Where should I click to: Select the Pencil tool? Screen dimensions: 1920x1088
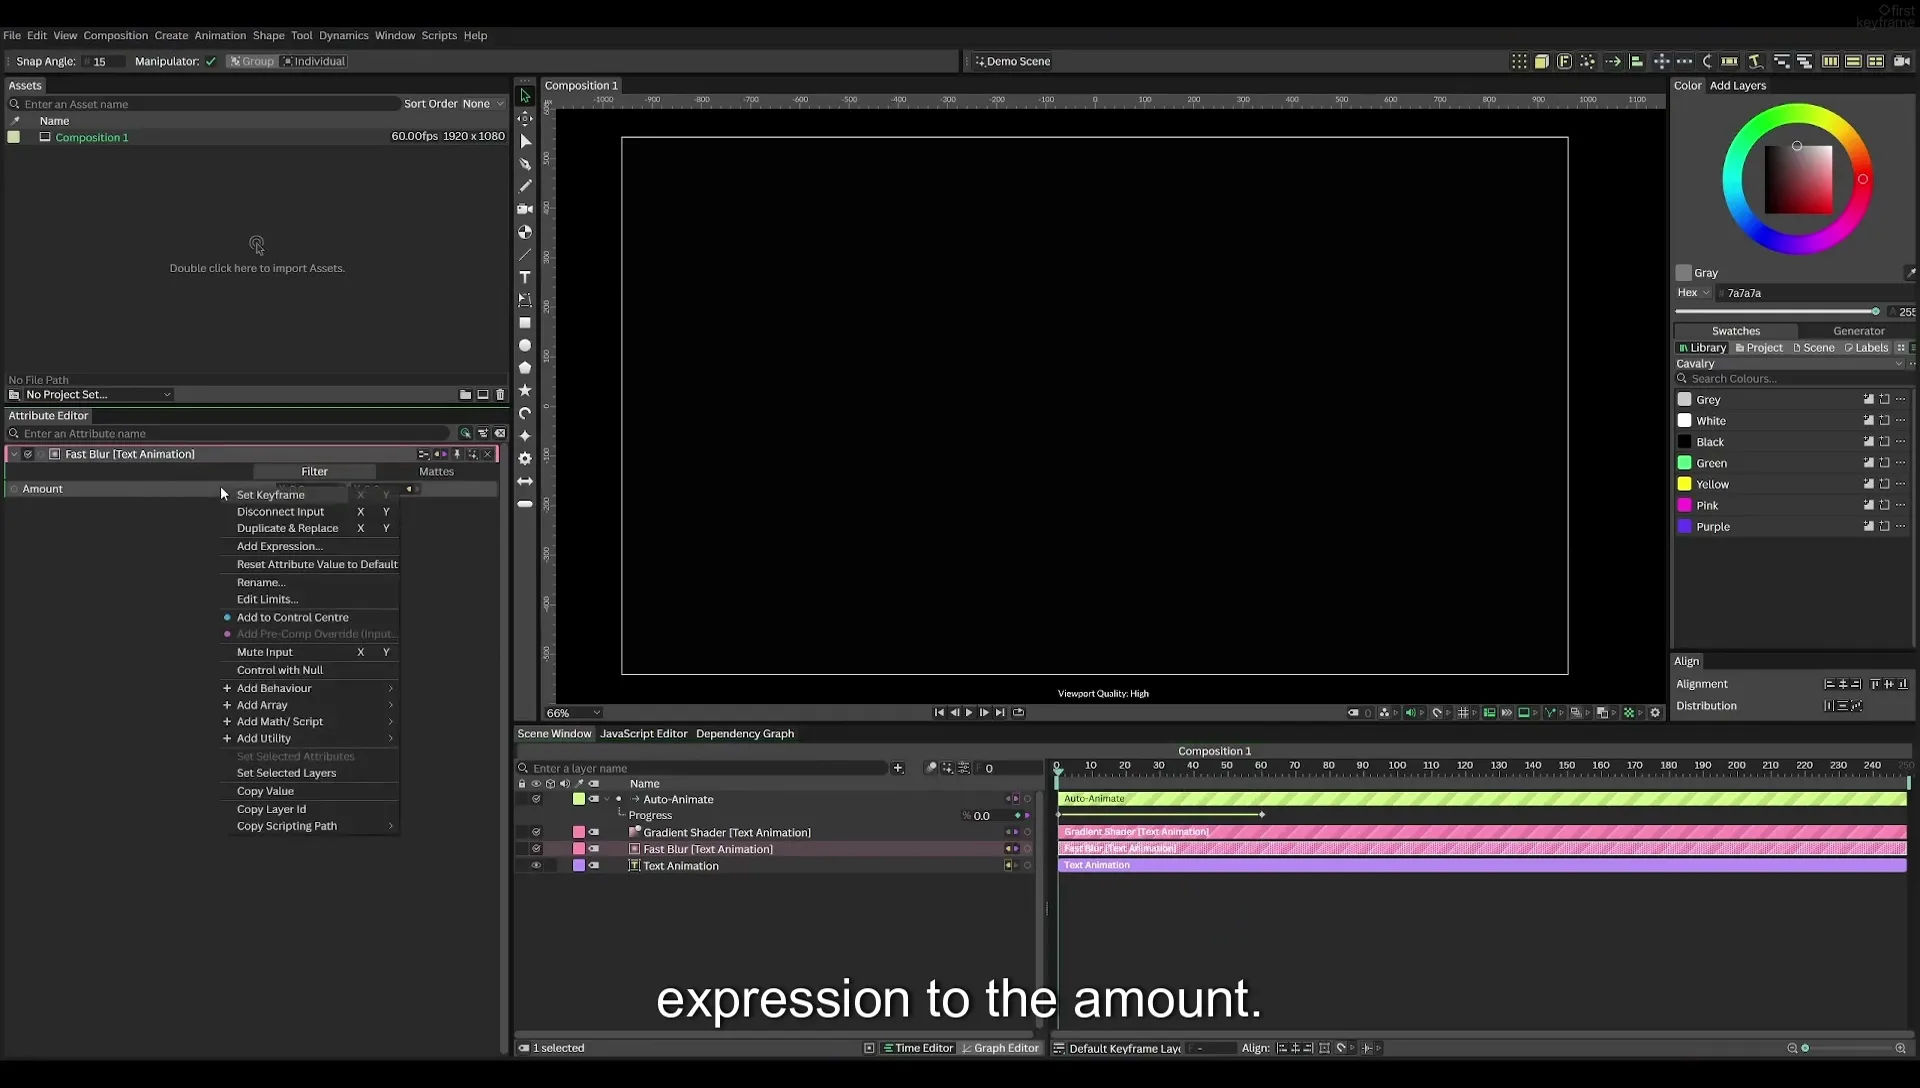click(x=525, y=186)
